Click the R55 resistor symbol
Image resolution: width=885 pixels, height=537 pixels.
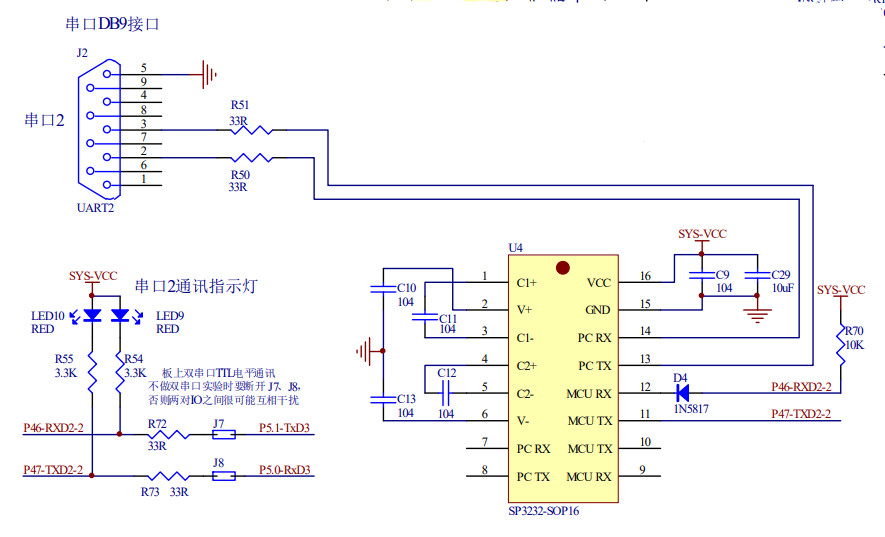click(92, 372)
